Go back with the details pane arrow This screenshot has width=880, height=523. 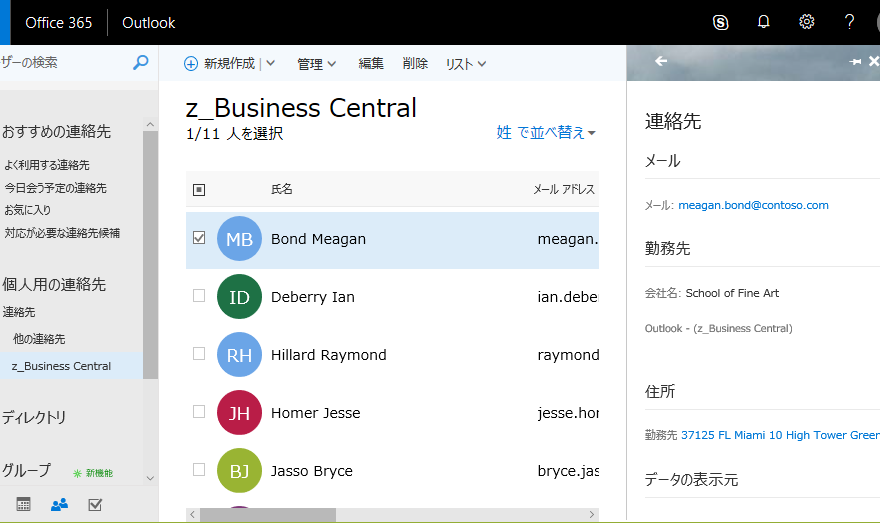pos(661,61)
